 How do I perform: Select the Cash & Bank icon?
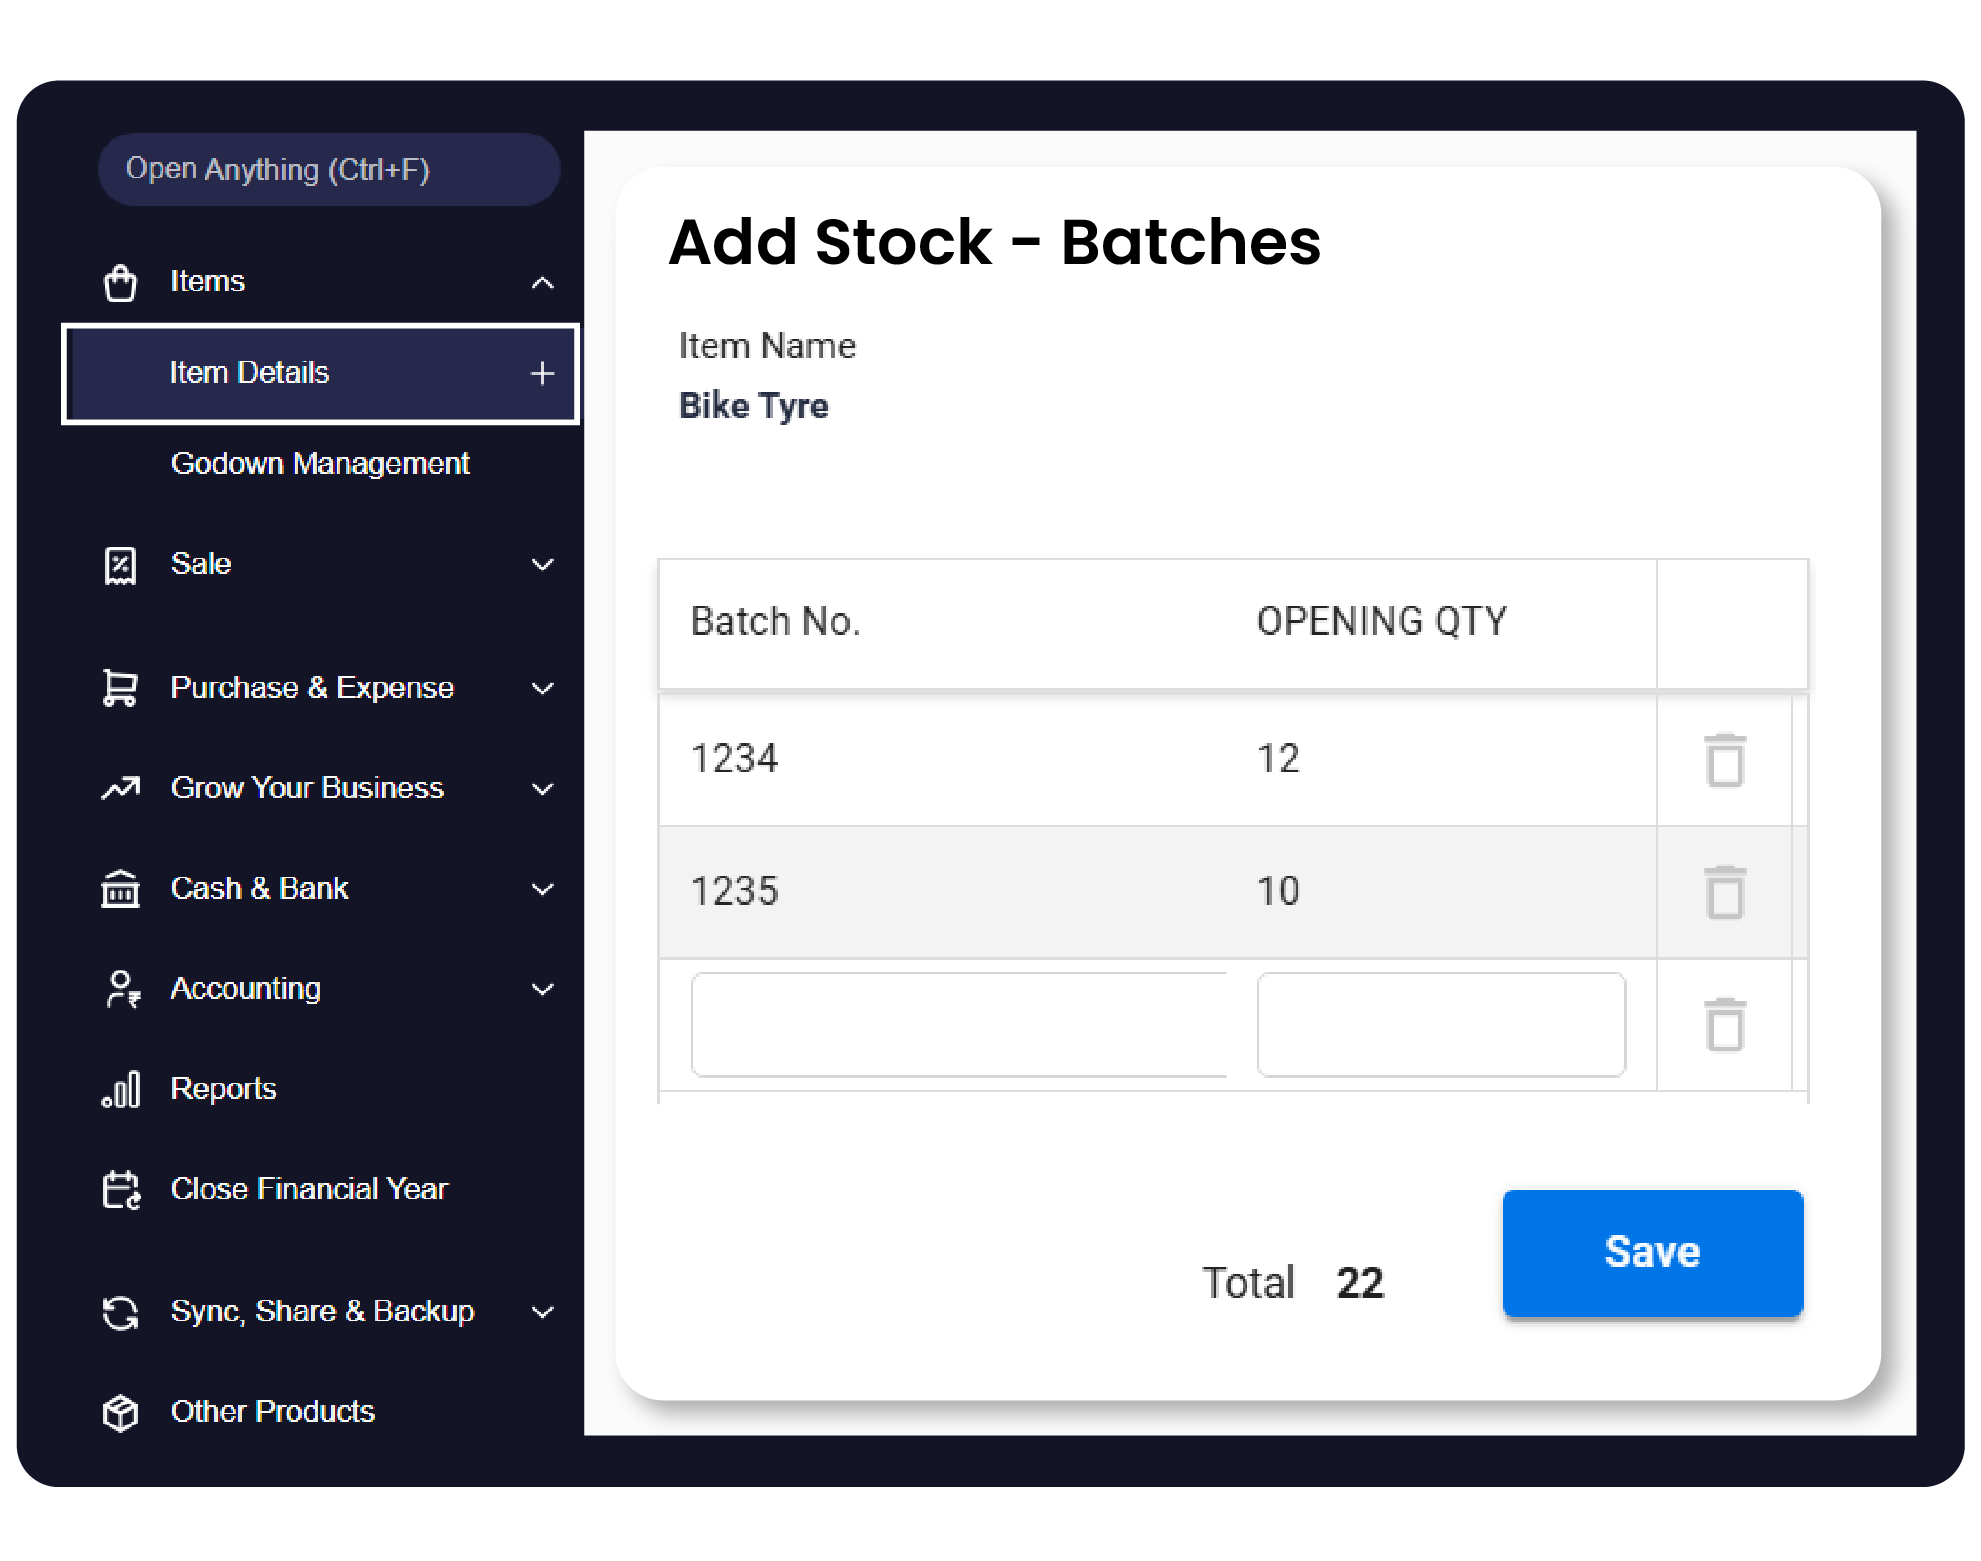(120, 888)
